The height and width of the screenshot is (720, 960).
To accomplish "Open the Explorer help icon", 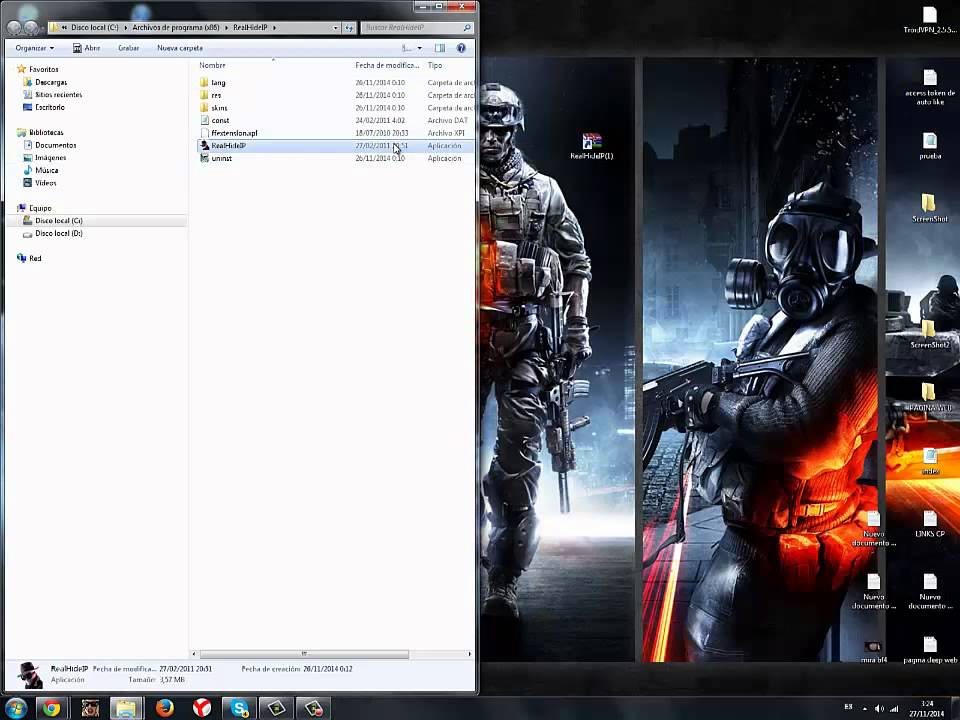I will pos(461,48).
